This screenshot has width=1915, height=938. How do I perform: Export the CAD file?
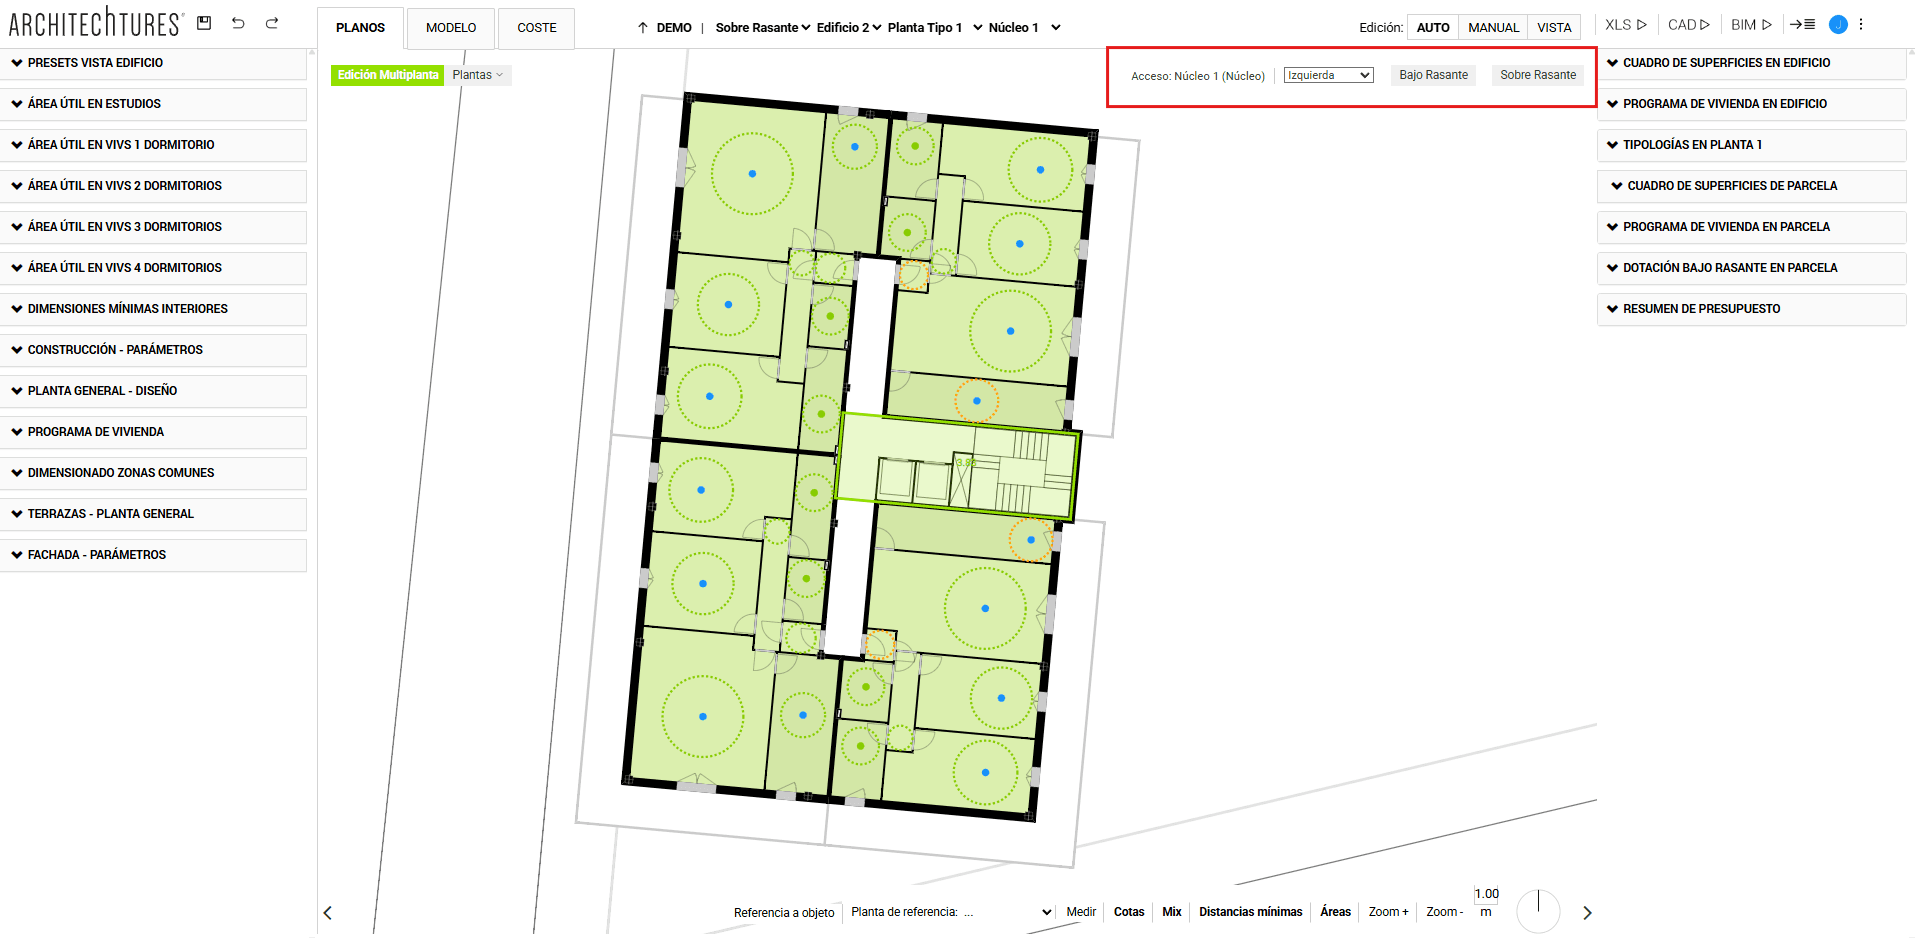point(1688,25)
